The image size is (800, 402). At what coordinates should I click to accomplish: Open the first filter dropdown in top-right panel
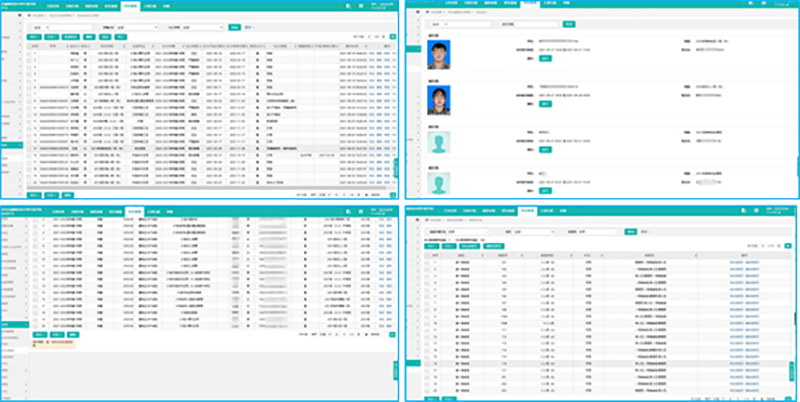444,22
